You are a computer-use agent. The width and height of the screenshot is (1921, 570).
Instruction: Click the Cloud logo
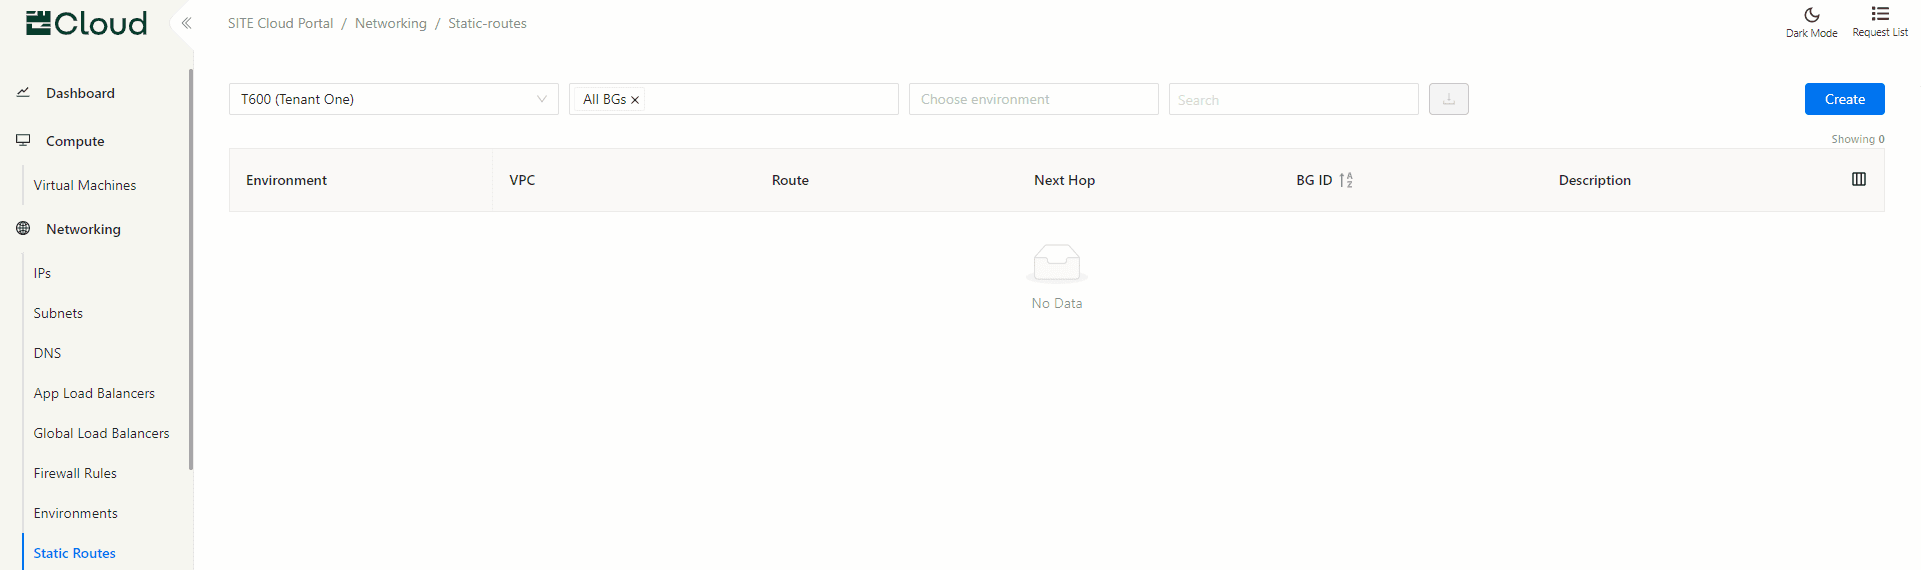point(87,23)
